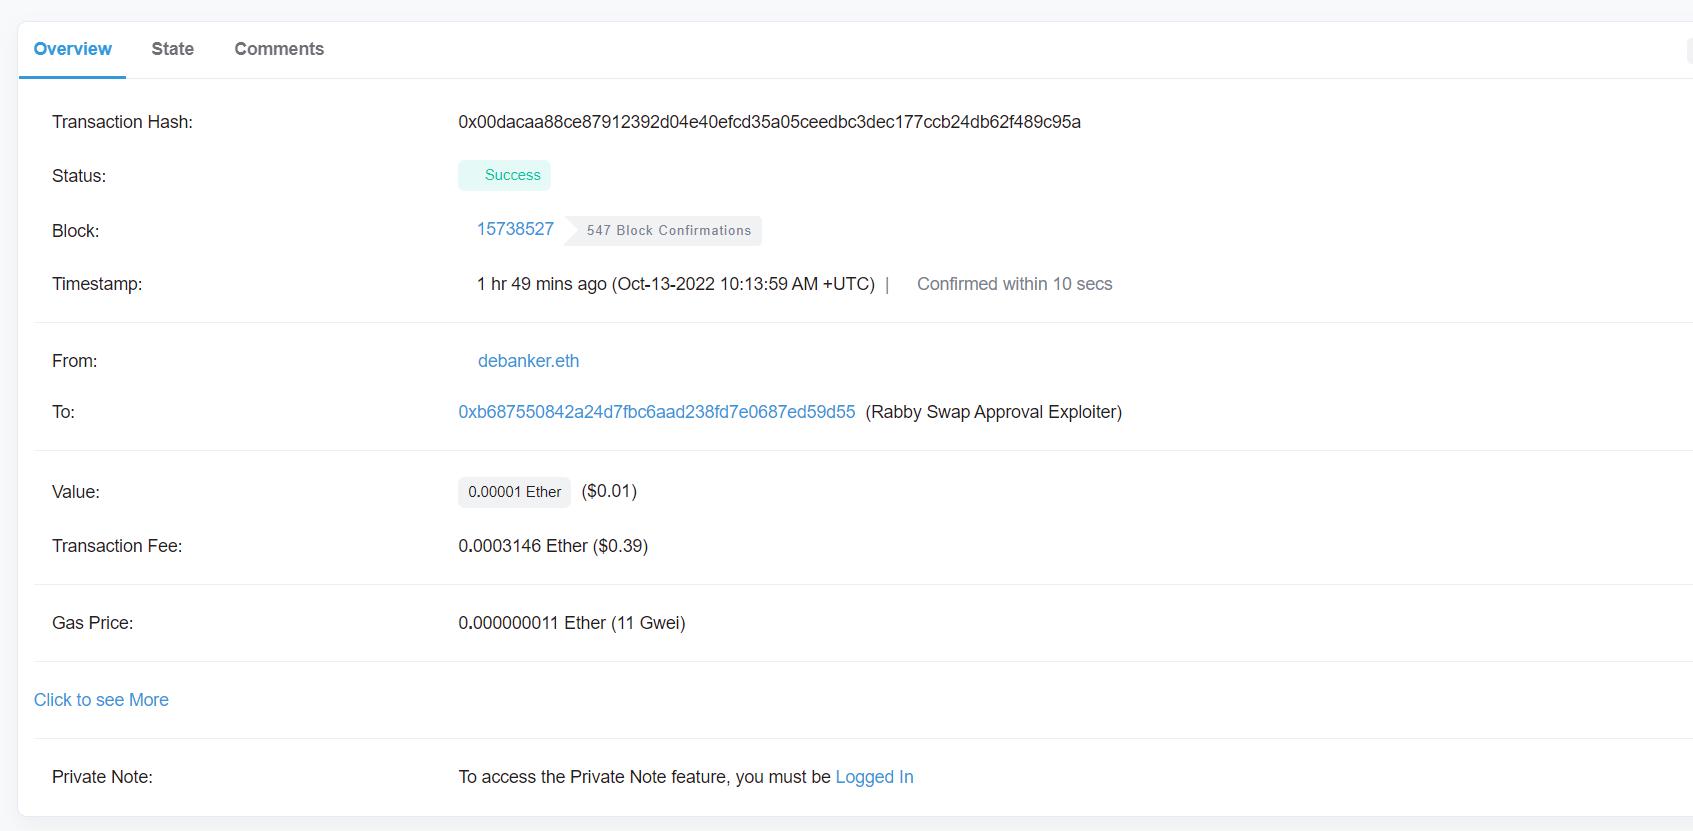Open the Comments tab

coord(279,49)
